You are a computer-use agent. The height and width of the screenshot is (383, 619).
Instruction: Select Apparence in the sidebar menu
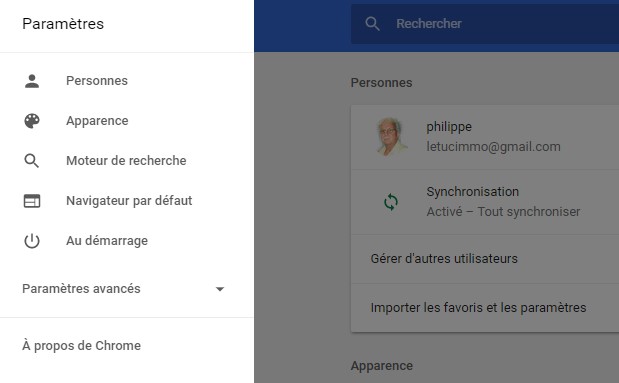pyautogui.click(x=97, y=121)
